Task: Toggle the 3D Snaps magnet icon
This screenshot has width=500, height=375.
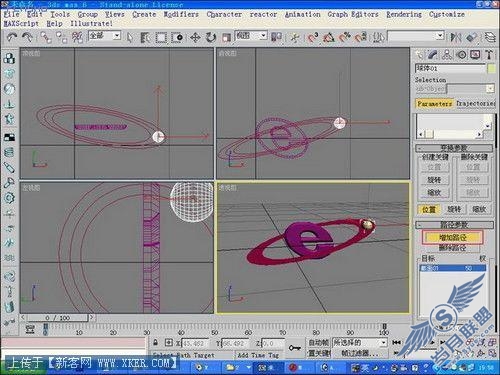Action: point(313,37)
